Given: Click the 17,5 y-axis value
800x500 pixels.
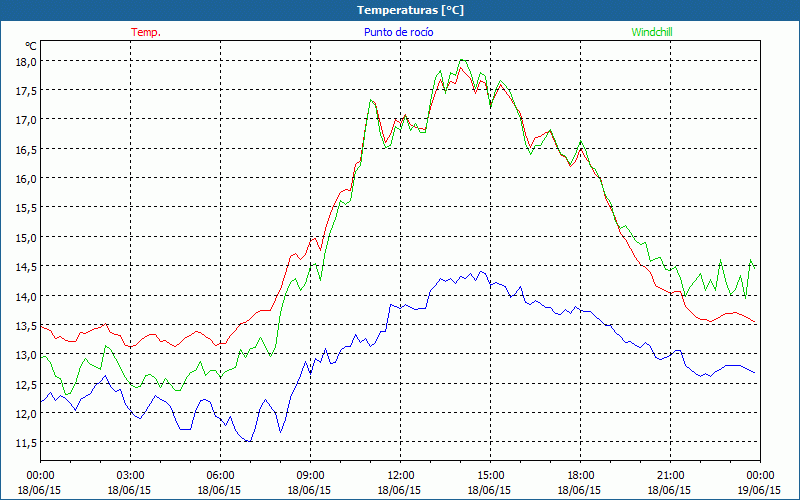Looking at the screenshot, I should pyautogui.click(x=27, y=90).
